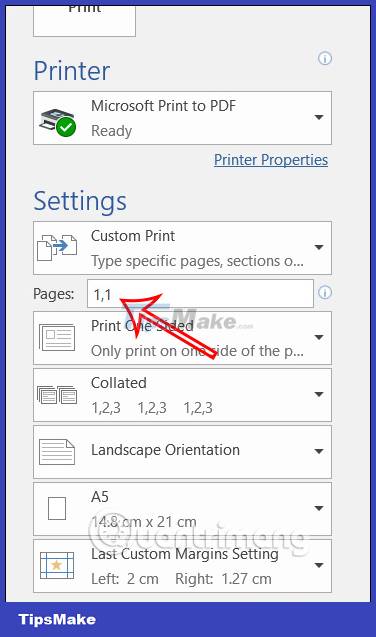Click the A5 paper size label
376x637 pixels.
[100, 496]
